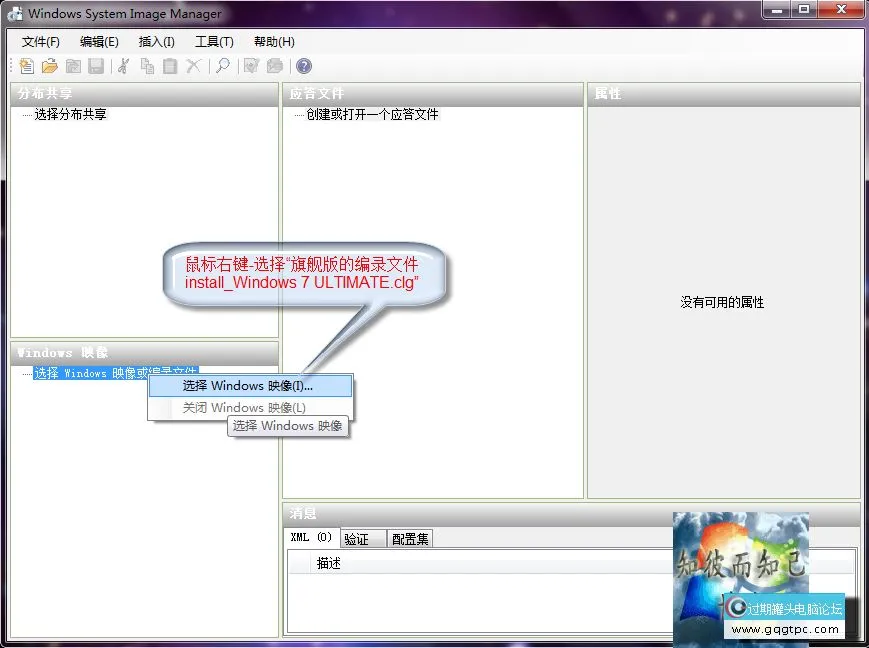Open the 工具(T) menu

pyautogui.click(x=214, y=42)
